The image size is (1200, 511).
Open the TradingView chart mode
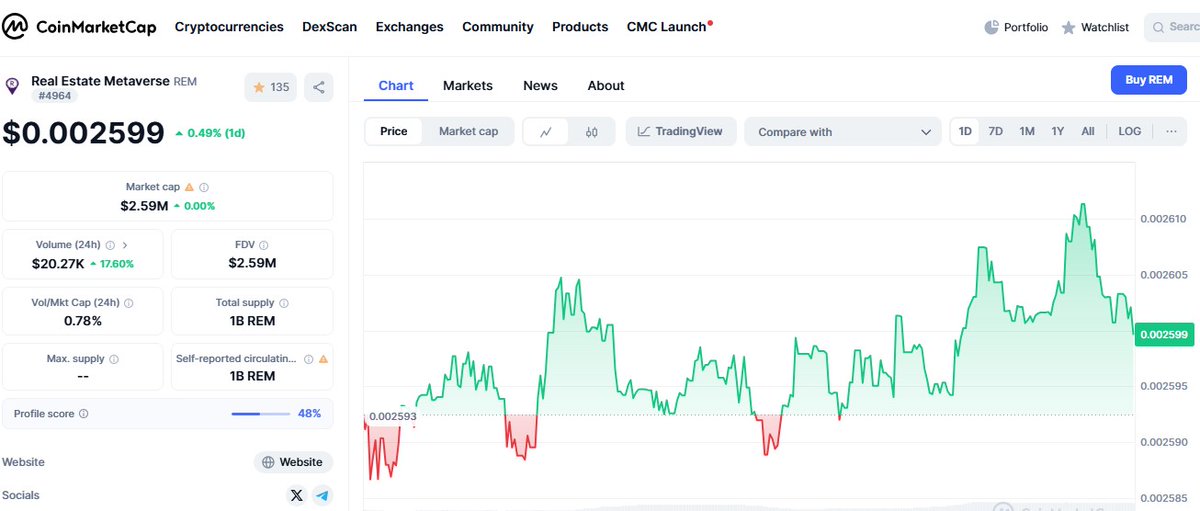pyautogui.click(x=681, y=131)
